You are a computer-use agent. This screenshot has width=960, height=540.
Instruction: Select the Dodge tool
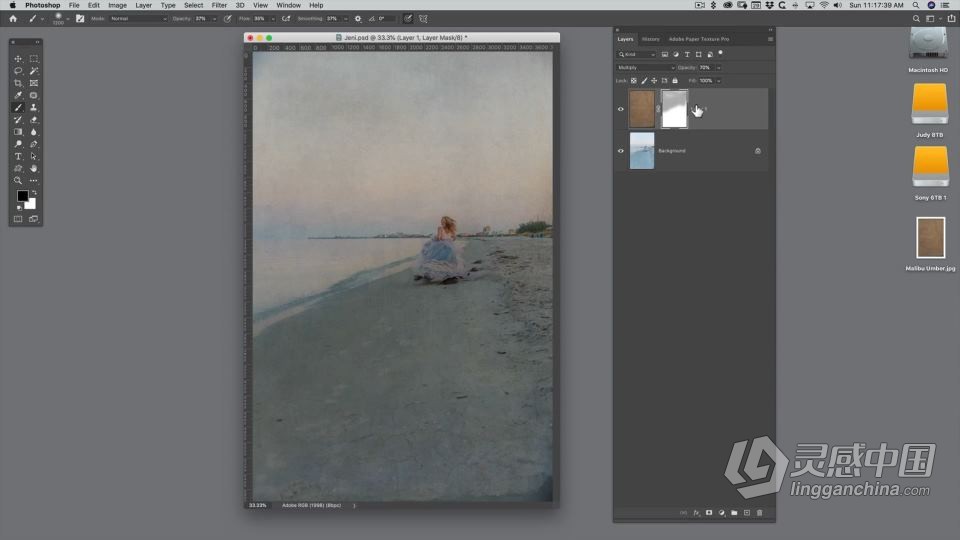pos(18,144)
